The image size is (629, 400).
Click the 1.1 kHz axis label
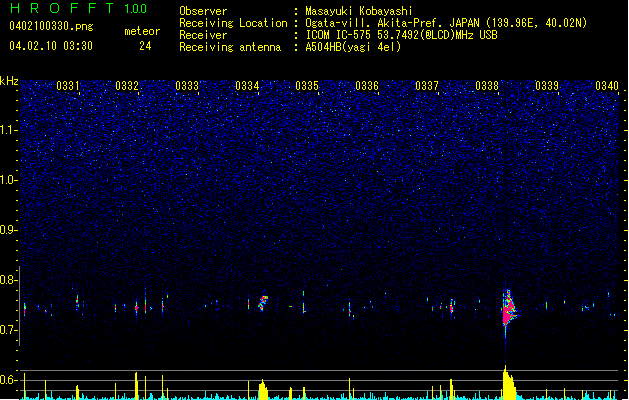[x=9, y=130]
